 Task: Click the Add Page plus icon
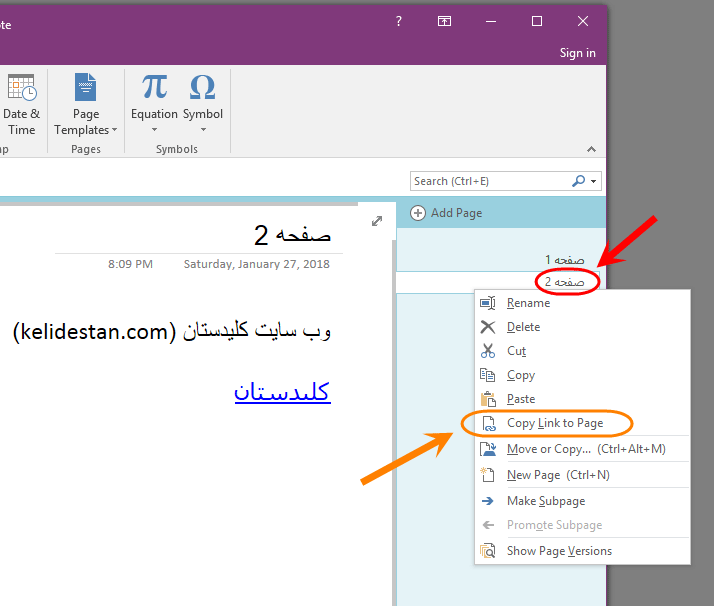pyautogui.click(x=418, y=213)
